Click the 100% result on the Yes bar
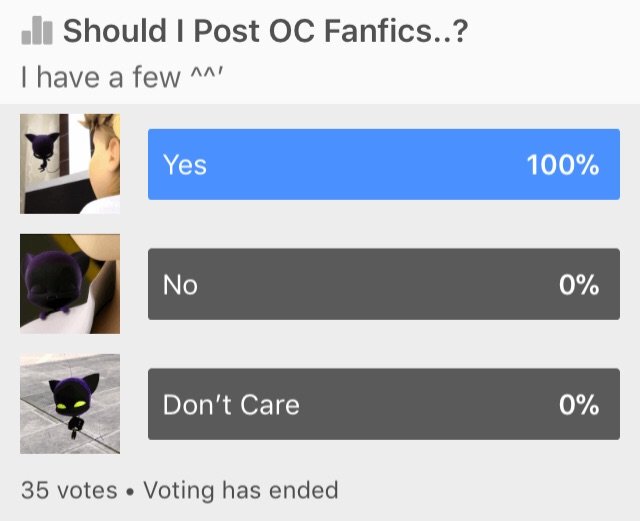This screenshot has height=521, width=640. tap(563, 165)
